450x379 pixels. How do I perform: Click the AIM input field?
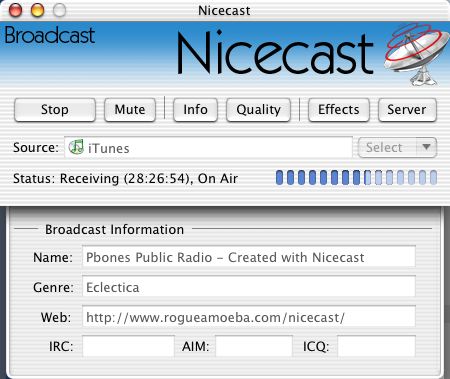[254, 347]
